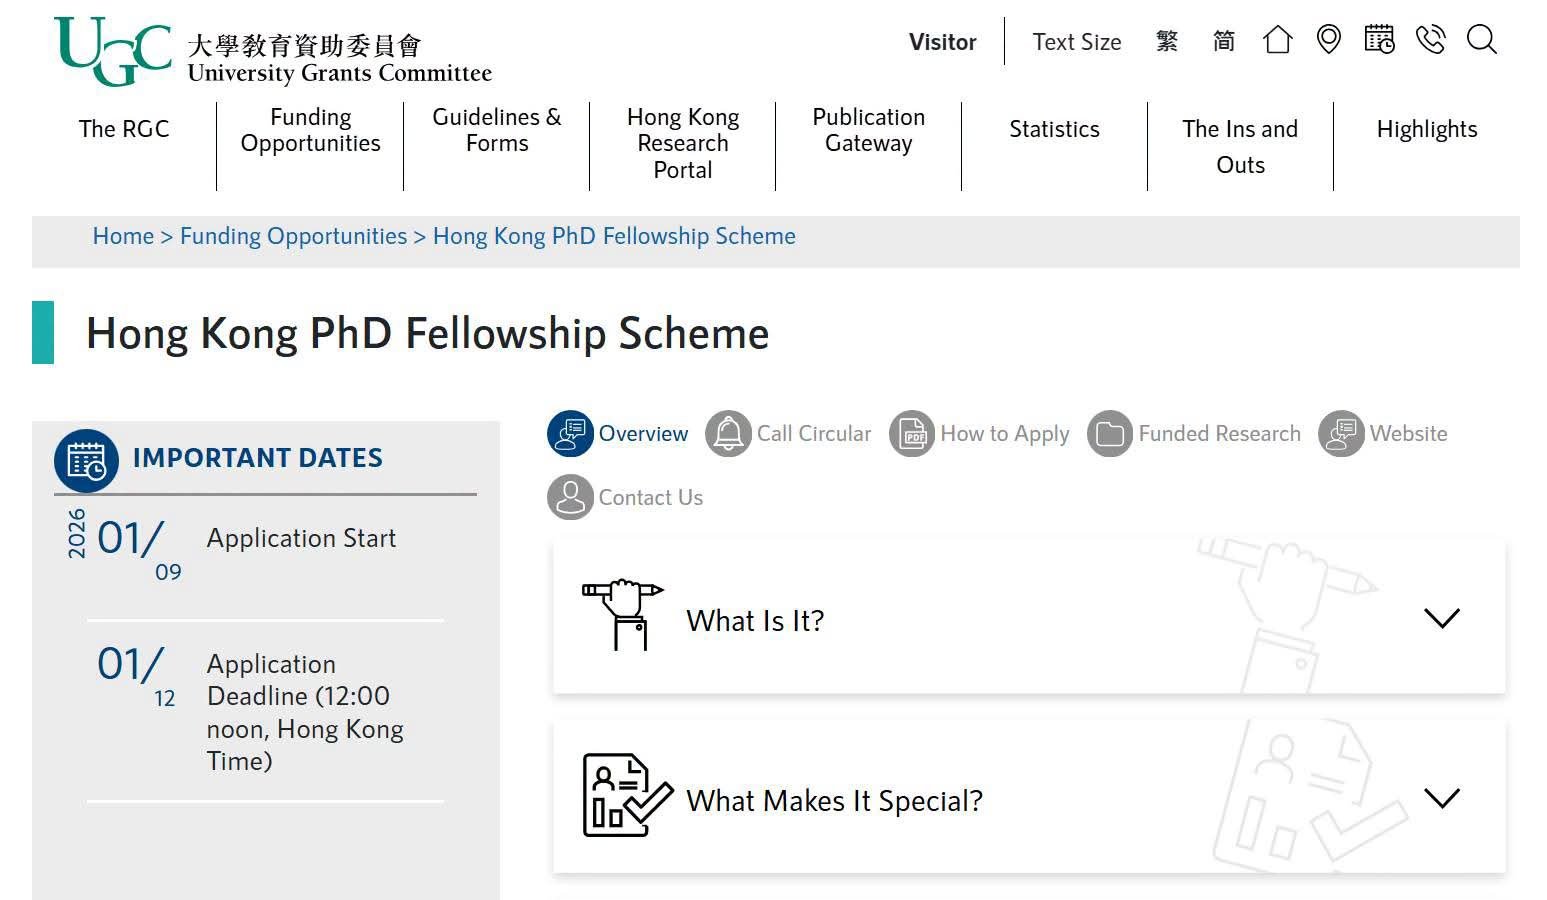Expand the What Is It? section
The height and width of the screenshot is (900, 1547).
pyautogui.click(x=1029, y=619)
